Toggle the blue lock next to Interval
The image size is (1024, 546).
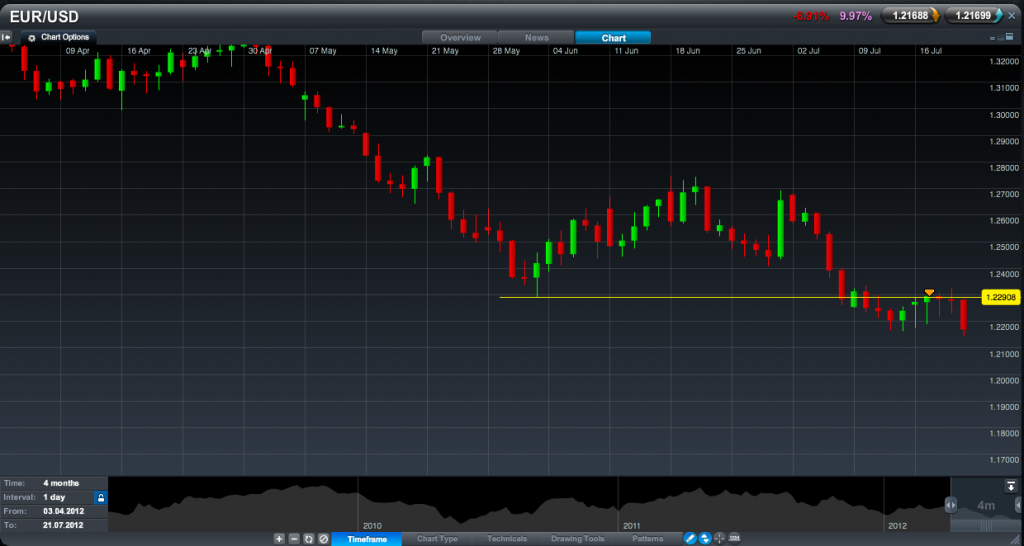[x=100, y=497]
